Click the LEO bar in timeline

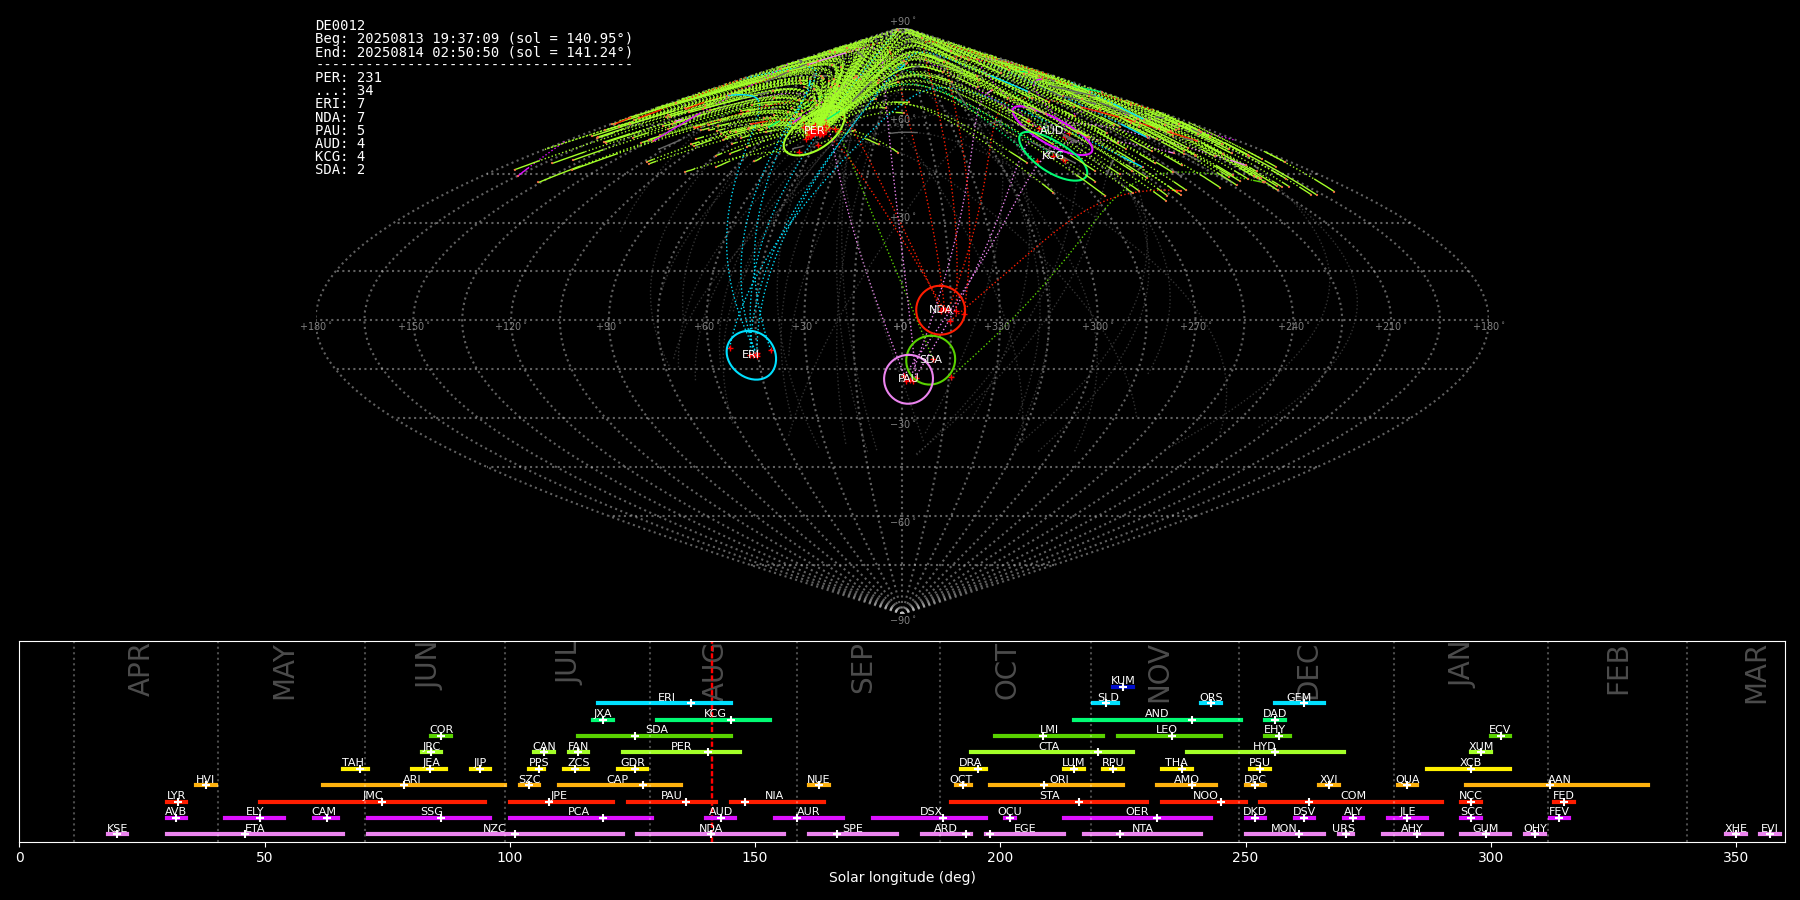(1169, 736)
